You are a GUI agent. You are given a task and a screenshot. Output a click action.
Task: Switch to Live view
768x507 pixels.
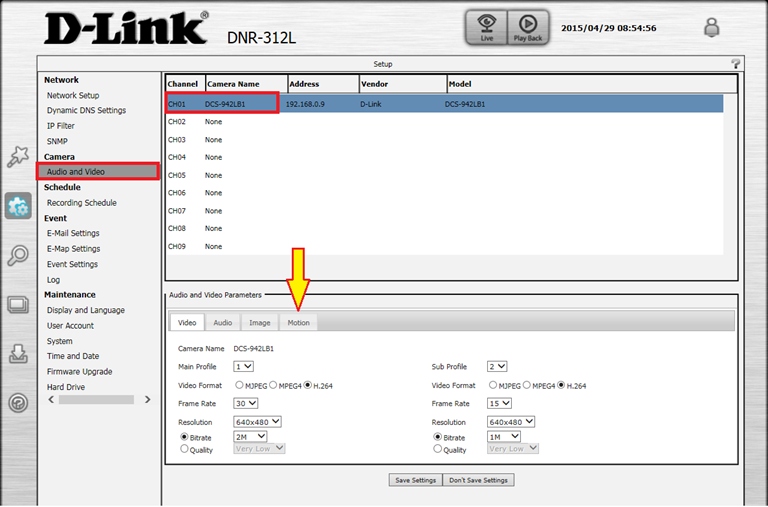pyautogui.click(x=486, y=27)
